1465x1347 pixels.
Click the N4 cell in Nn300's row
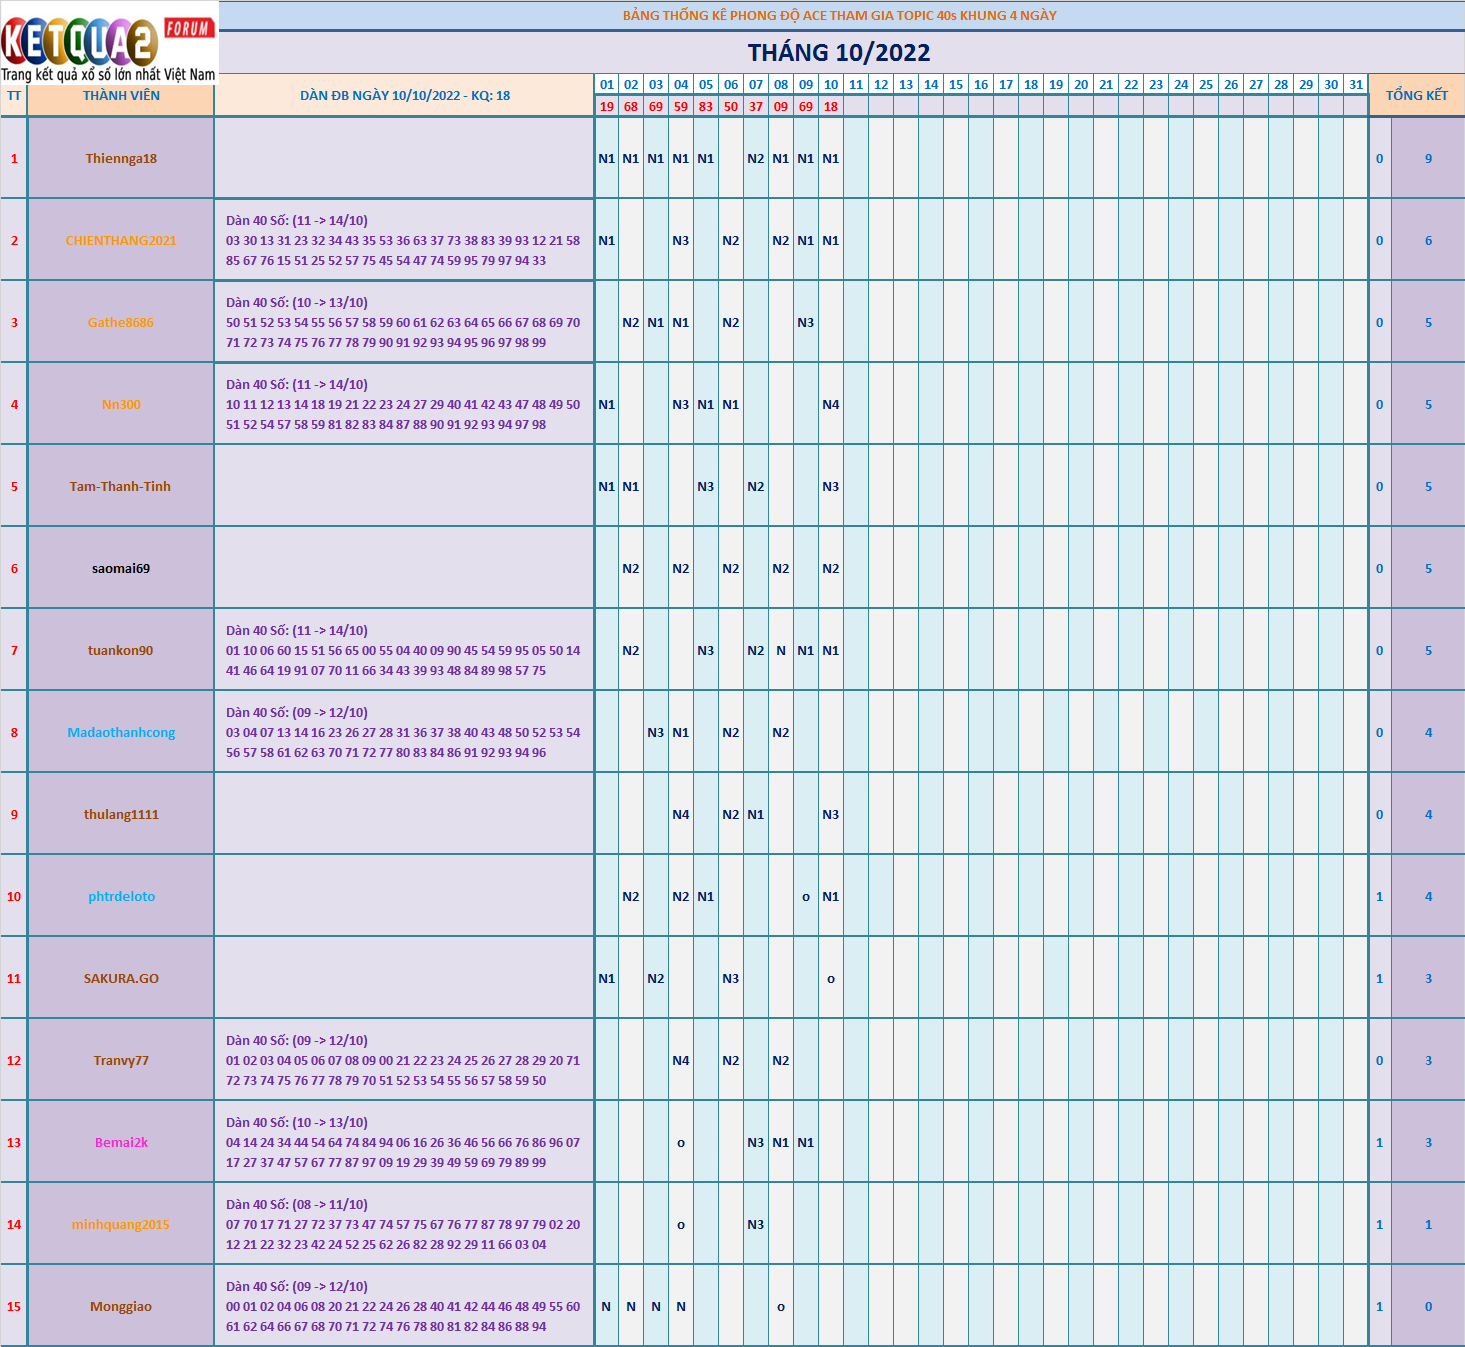point(831,405)
